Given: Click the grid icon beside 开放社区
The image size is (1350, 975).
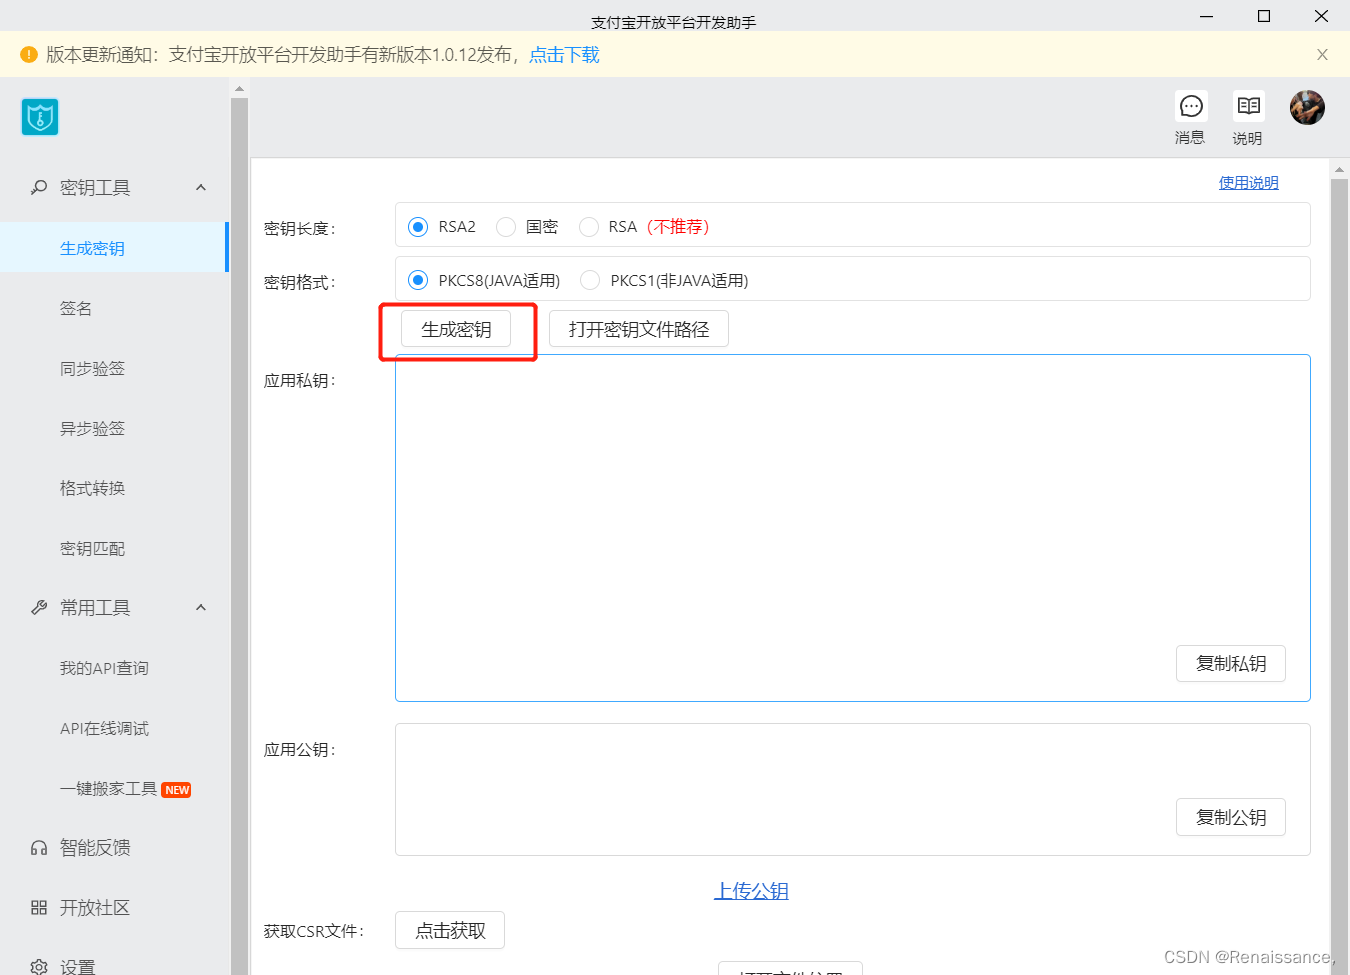Looking at the screenshot, I should (39, 908).
